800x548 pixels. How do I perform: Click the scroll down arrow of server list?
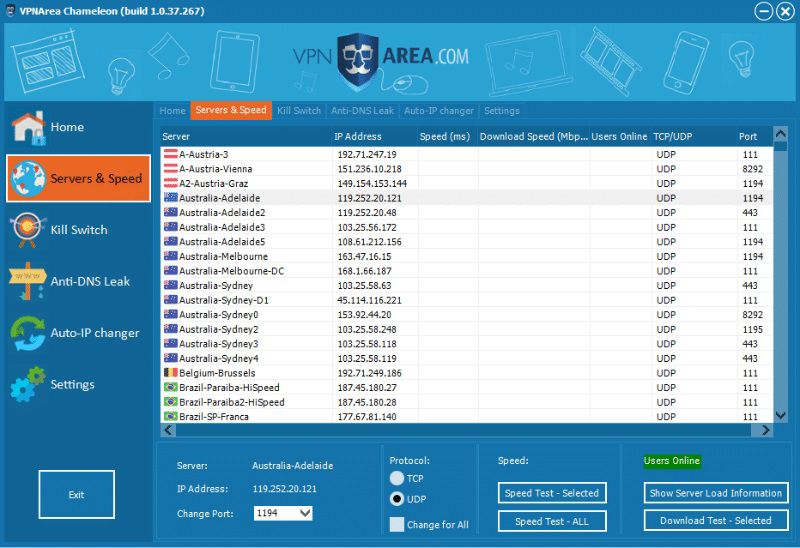pyautogui.click(x=780, y=415)
